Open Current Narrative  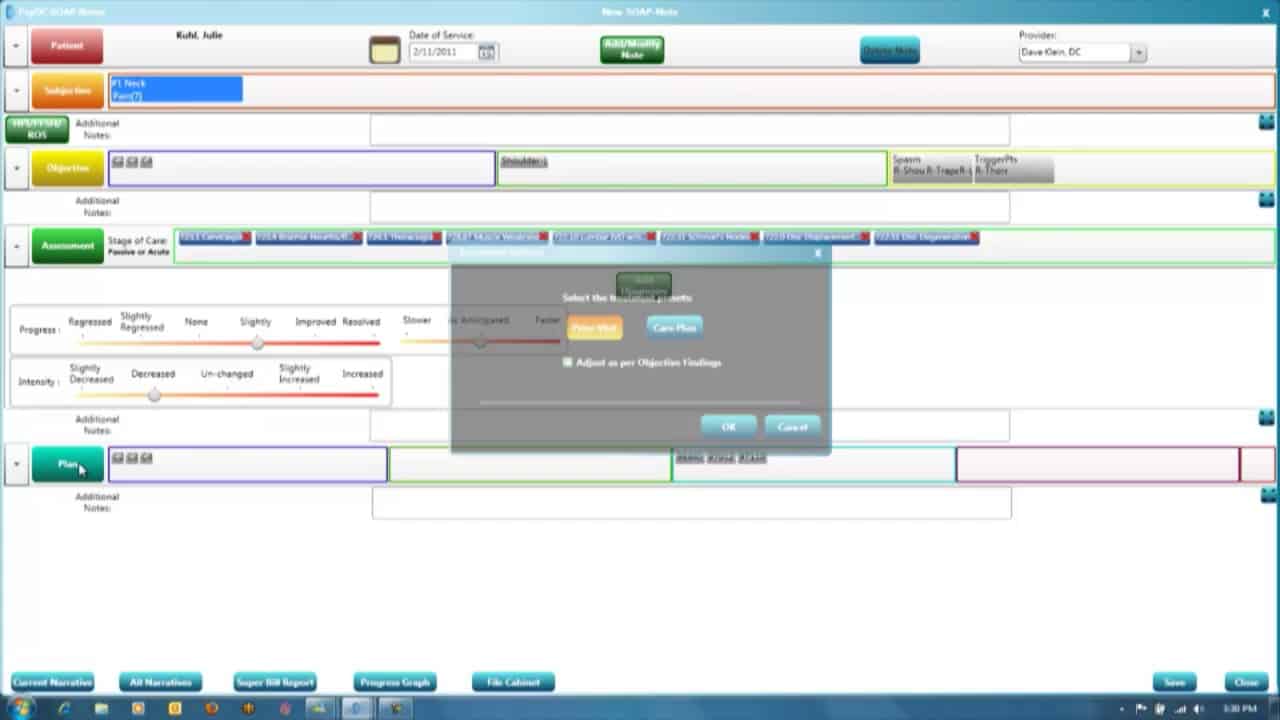pyautogui.click(x=53, y=682)
